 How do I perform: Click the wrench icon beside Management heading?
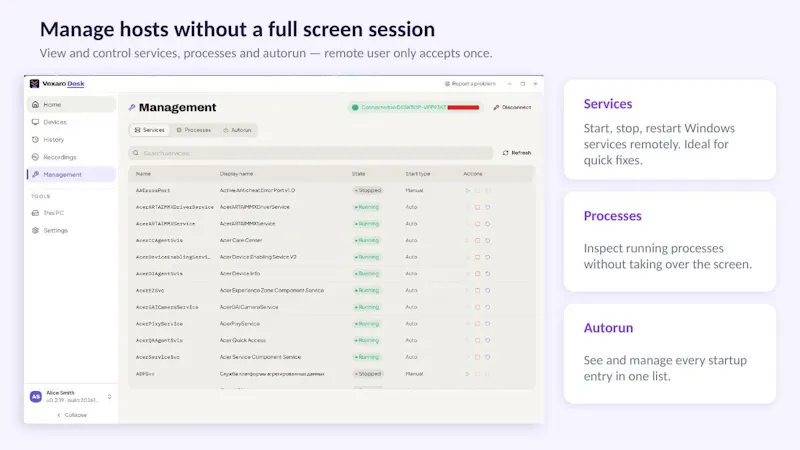(132, 107)
